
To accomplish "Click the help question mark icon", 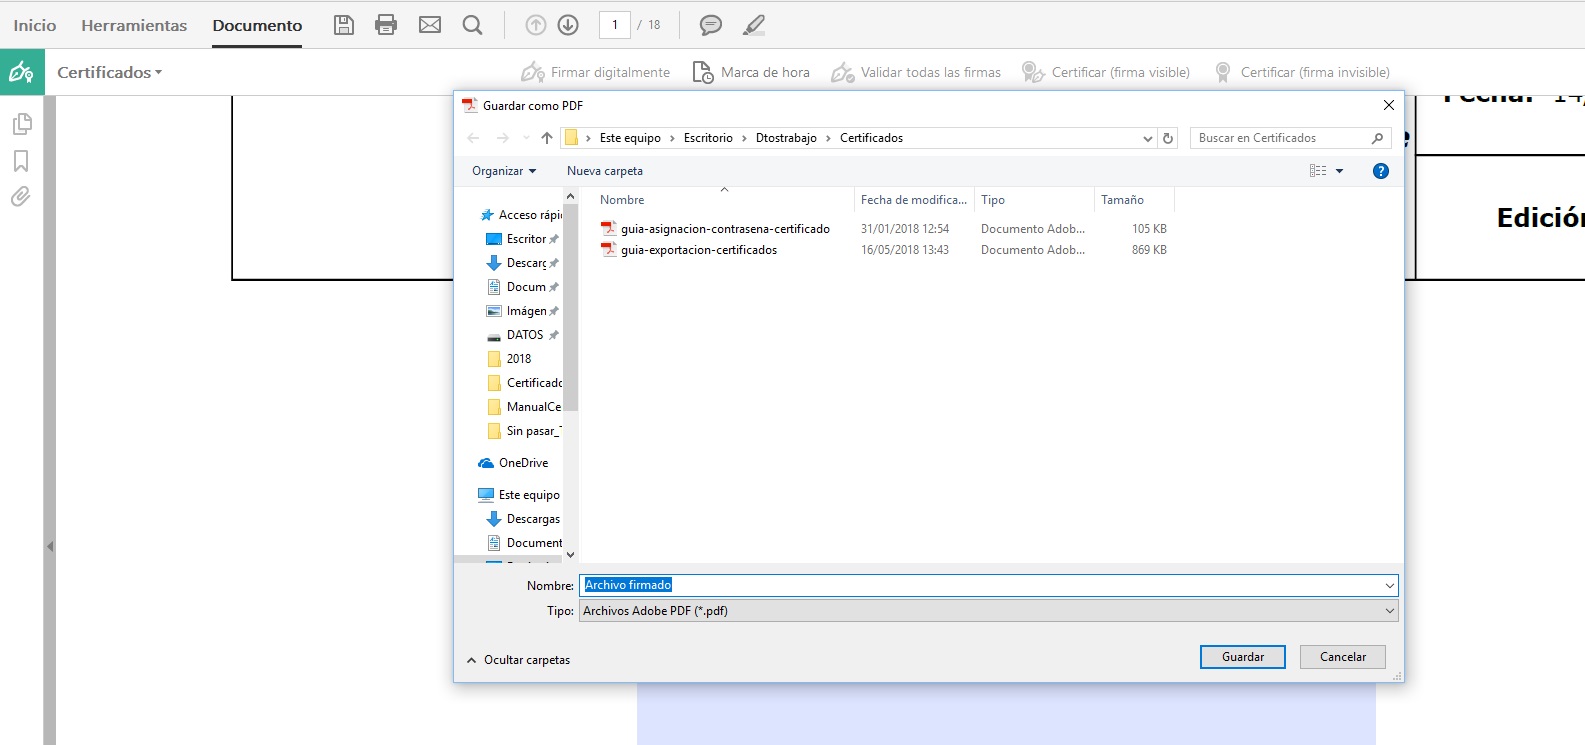I will pos(1381,171).
